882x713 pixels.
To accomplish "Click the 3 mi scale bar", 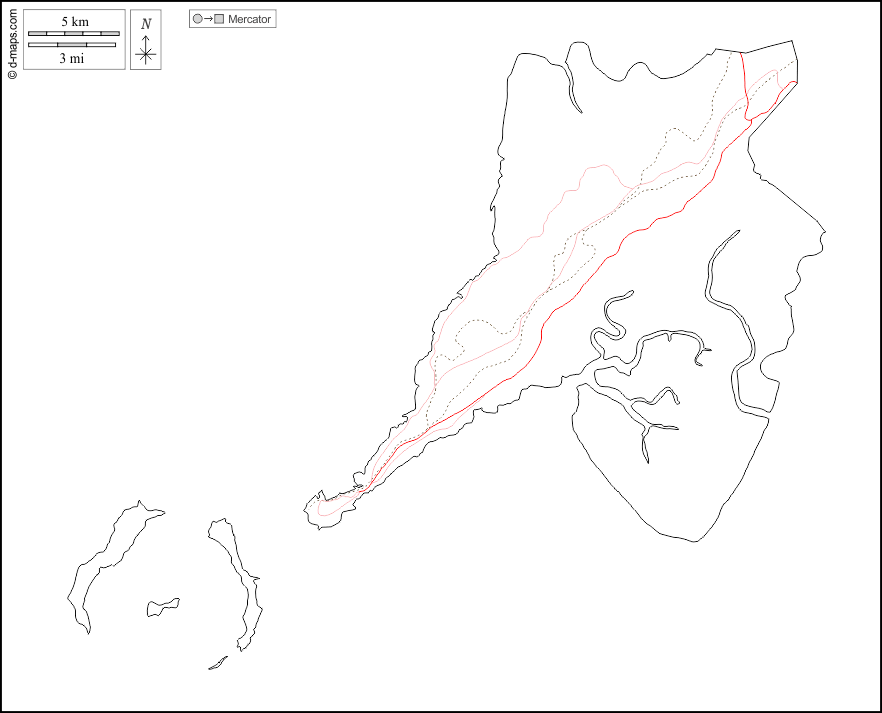I will 73,45.
